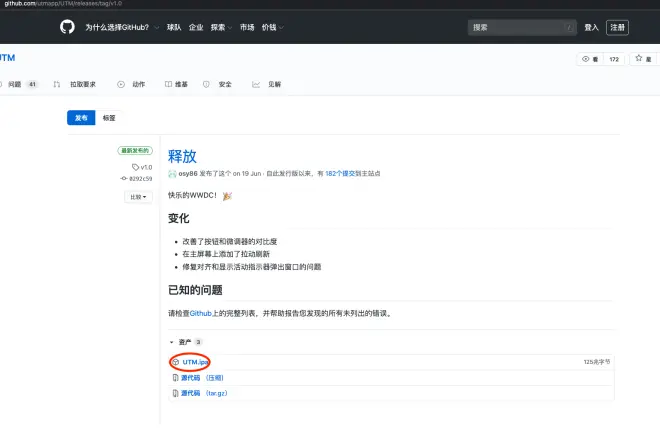Click the browser address bar URL
The width and height of the screenshot is (660, 434).
(x=63, y=3)
